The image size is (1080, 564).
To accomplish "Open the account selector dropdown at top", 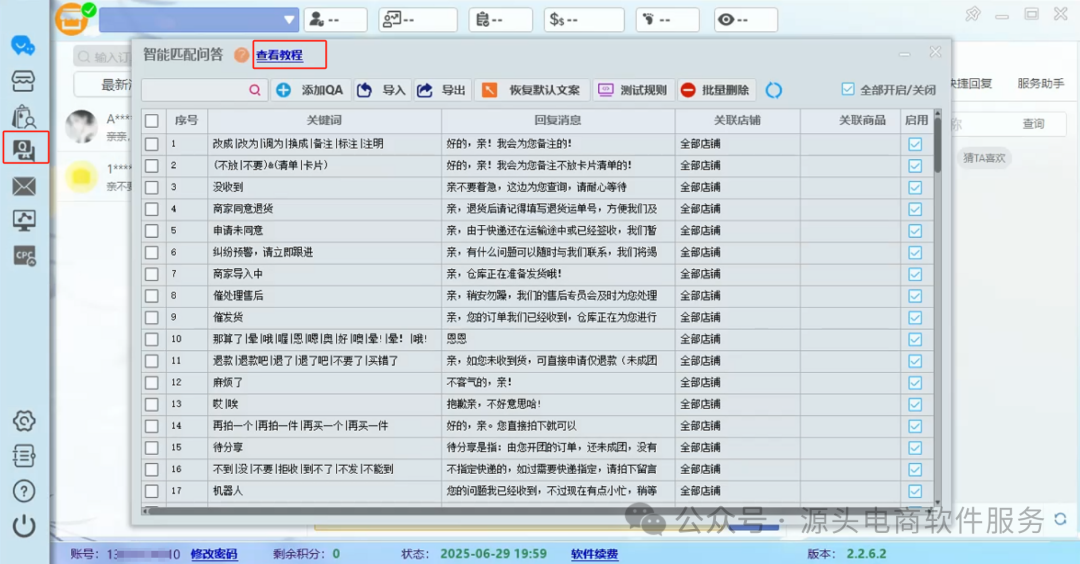I will (199, 20).
